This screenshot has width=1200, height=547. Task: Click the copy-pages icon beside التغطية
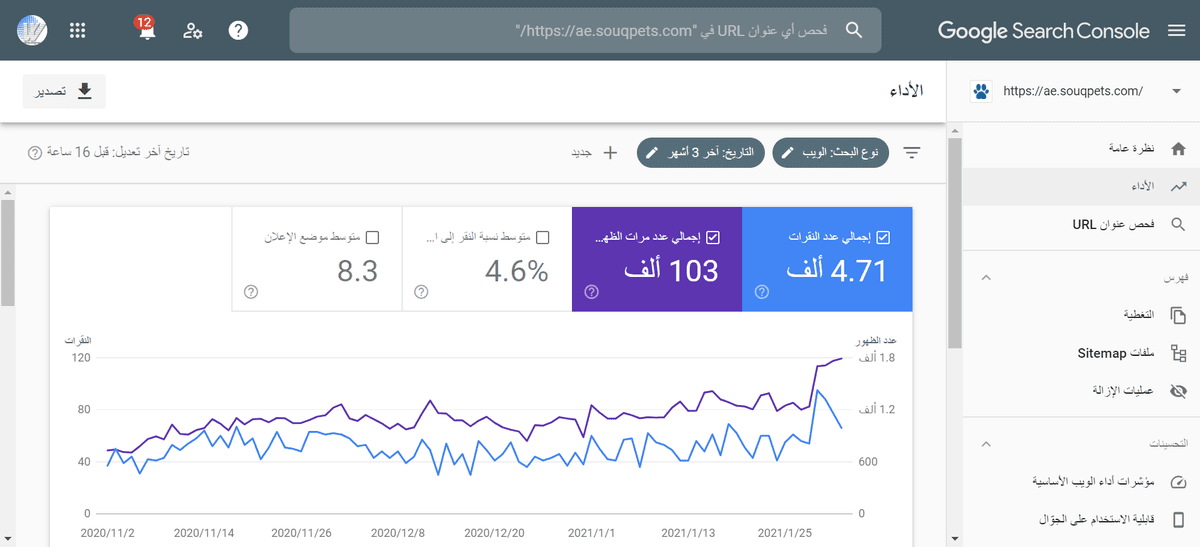pyautogui.click(x=1178, y=315)
